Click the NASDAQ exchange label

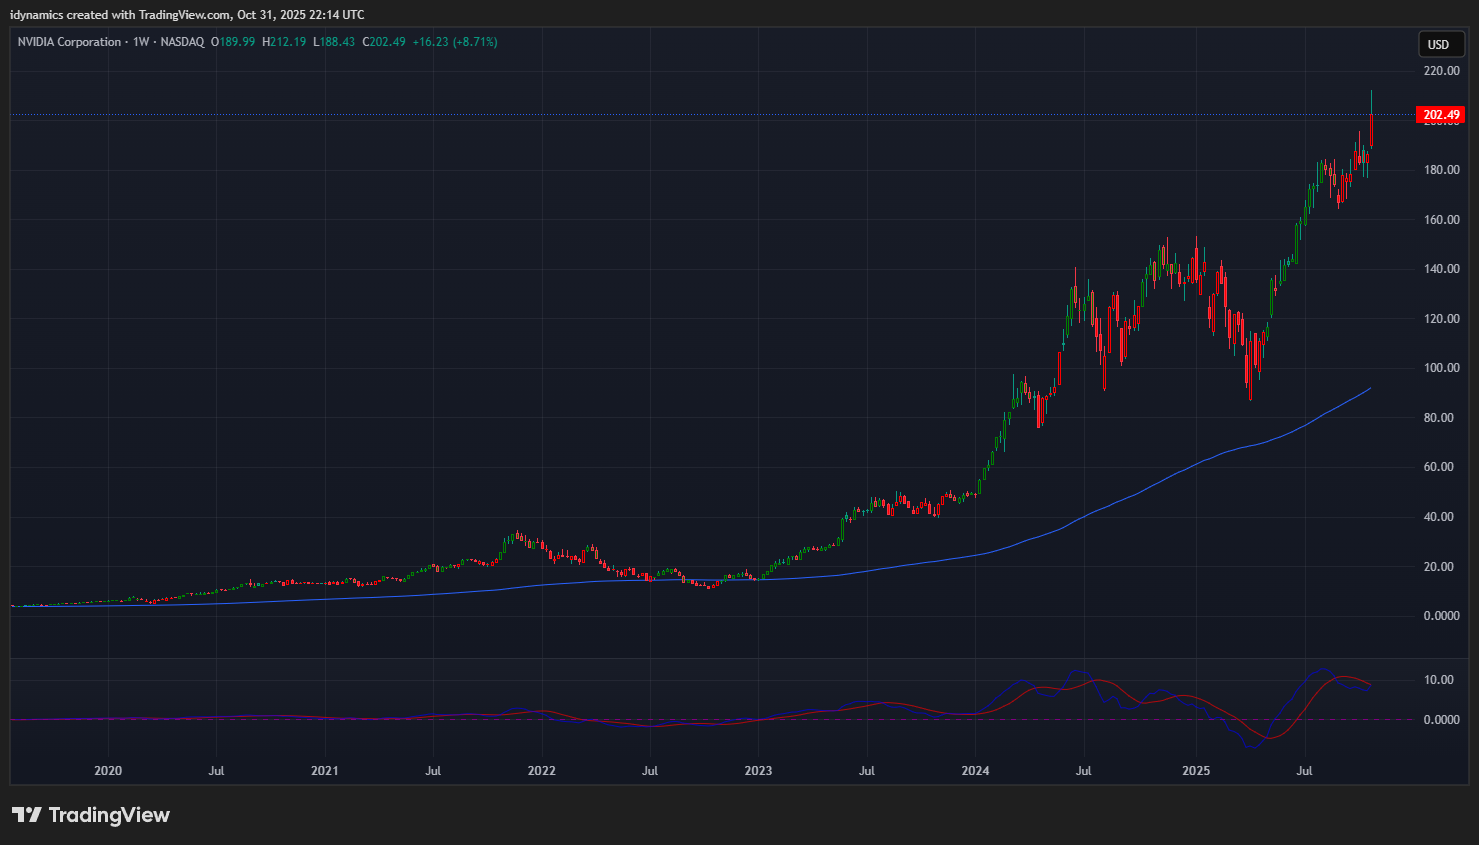[x=182, y=42]
